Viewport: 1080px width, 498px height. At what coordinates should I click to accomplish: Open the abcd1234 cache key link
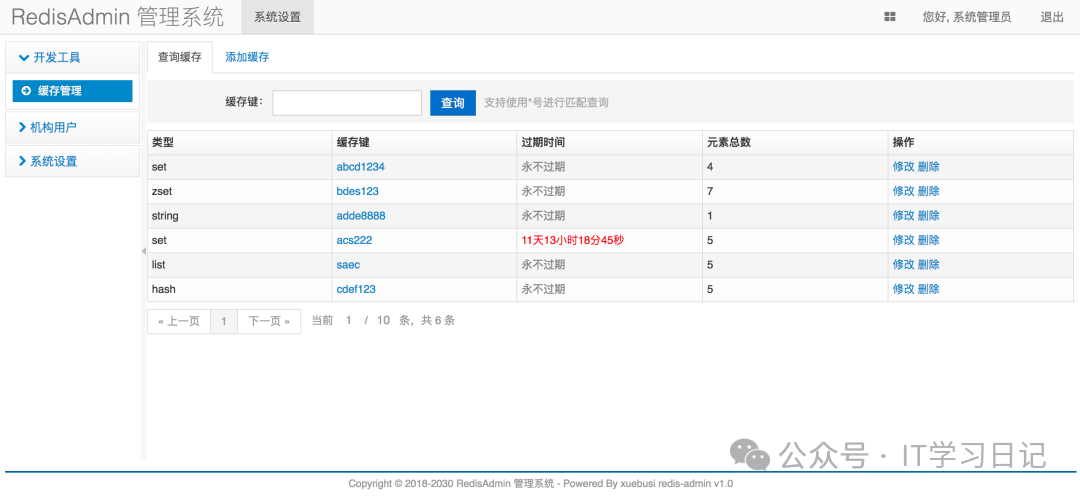(x=360, y=167)
